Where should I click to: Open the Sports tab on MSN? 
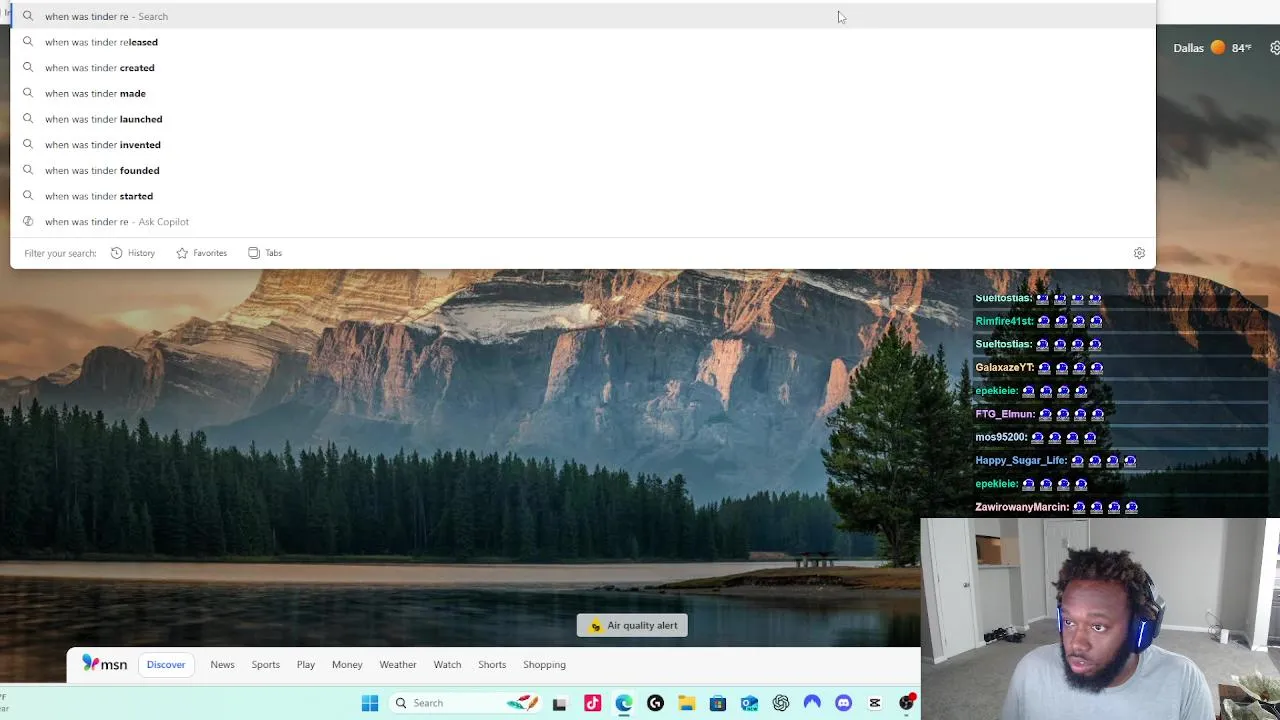click(266, 664)
